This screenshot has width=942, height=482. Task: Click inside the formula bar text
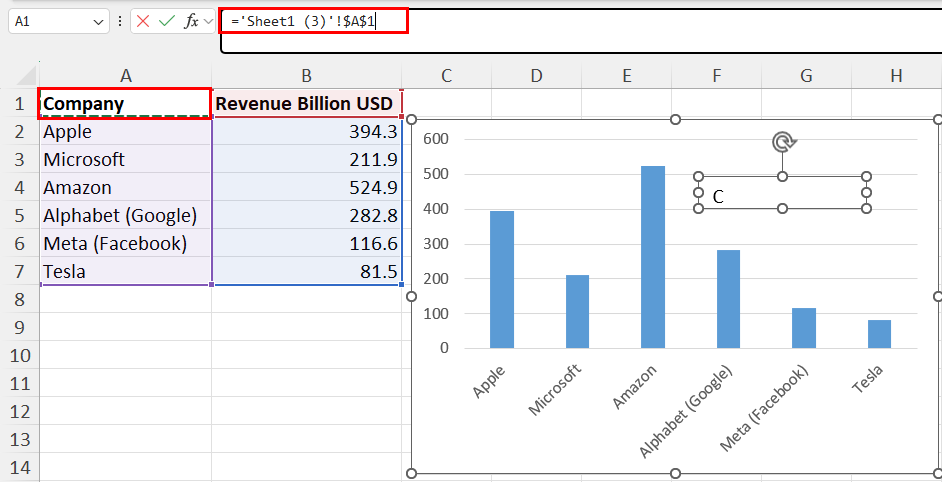(x=303, y=22)
